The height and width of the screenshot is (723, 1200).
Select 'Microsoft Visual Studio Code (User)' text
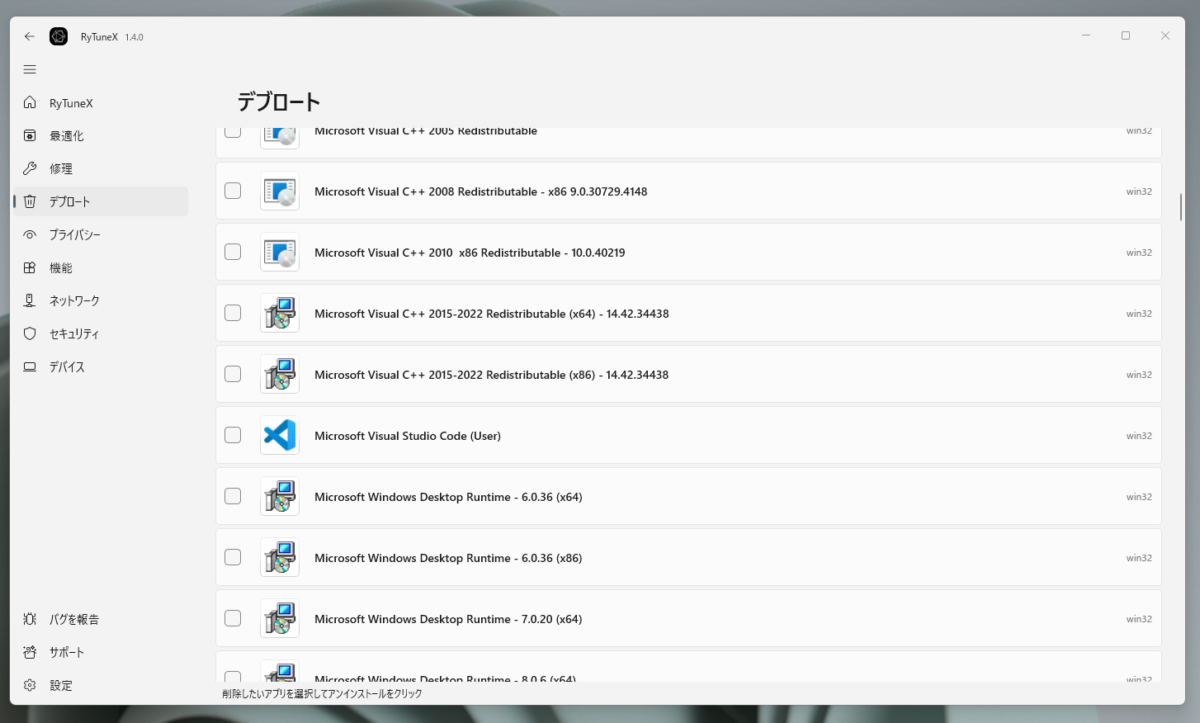click(407, 435)
